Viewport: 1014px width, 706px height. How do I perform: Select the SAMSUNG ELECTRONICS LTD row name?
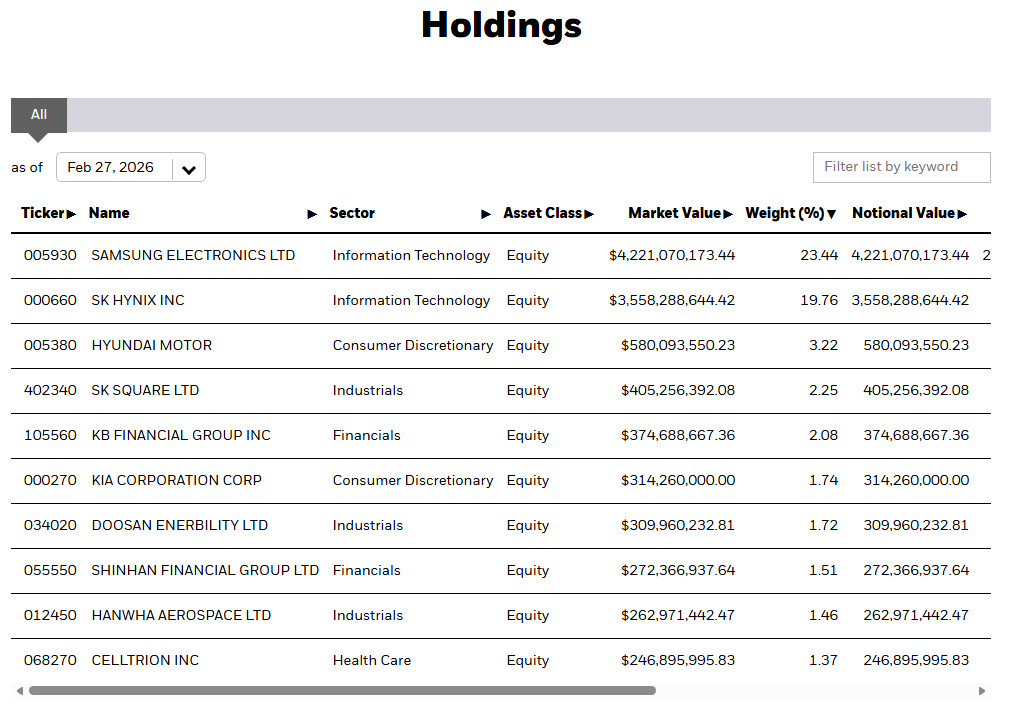(x=193, y=255)
